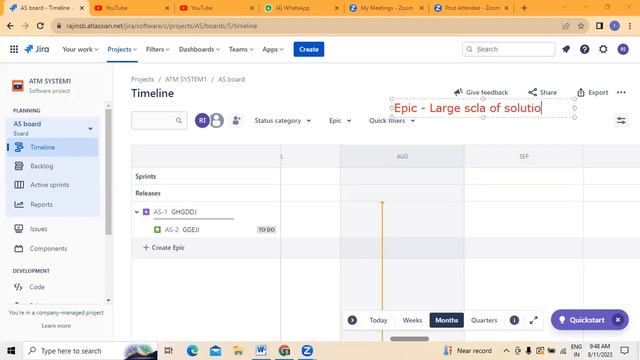
Task: Open the help question mark icon
Action: (x=584, y=49)
